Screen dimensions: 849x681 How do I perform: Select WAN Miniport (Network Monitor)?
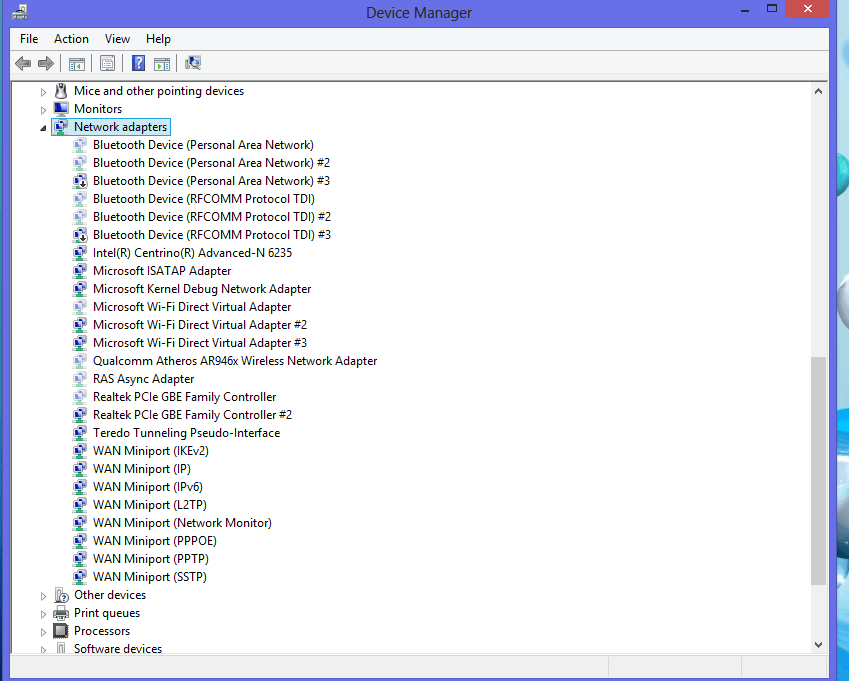[x=182, y=523]
